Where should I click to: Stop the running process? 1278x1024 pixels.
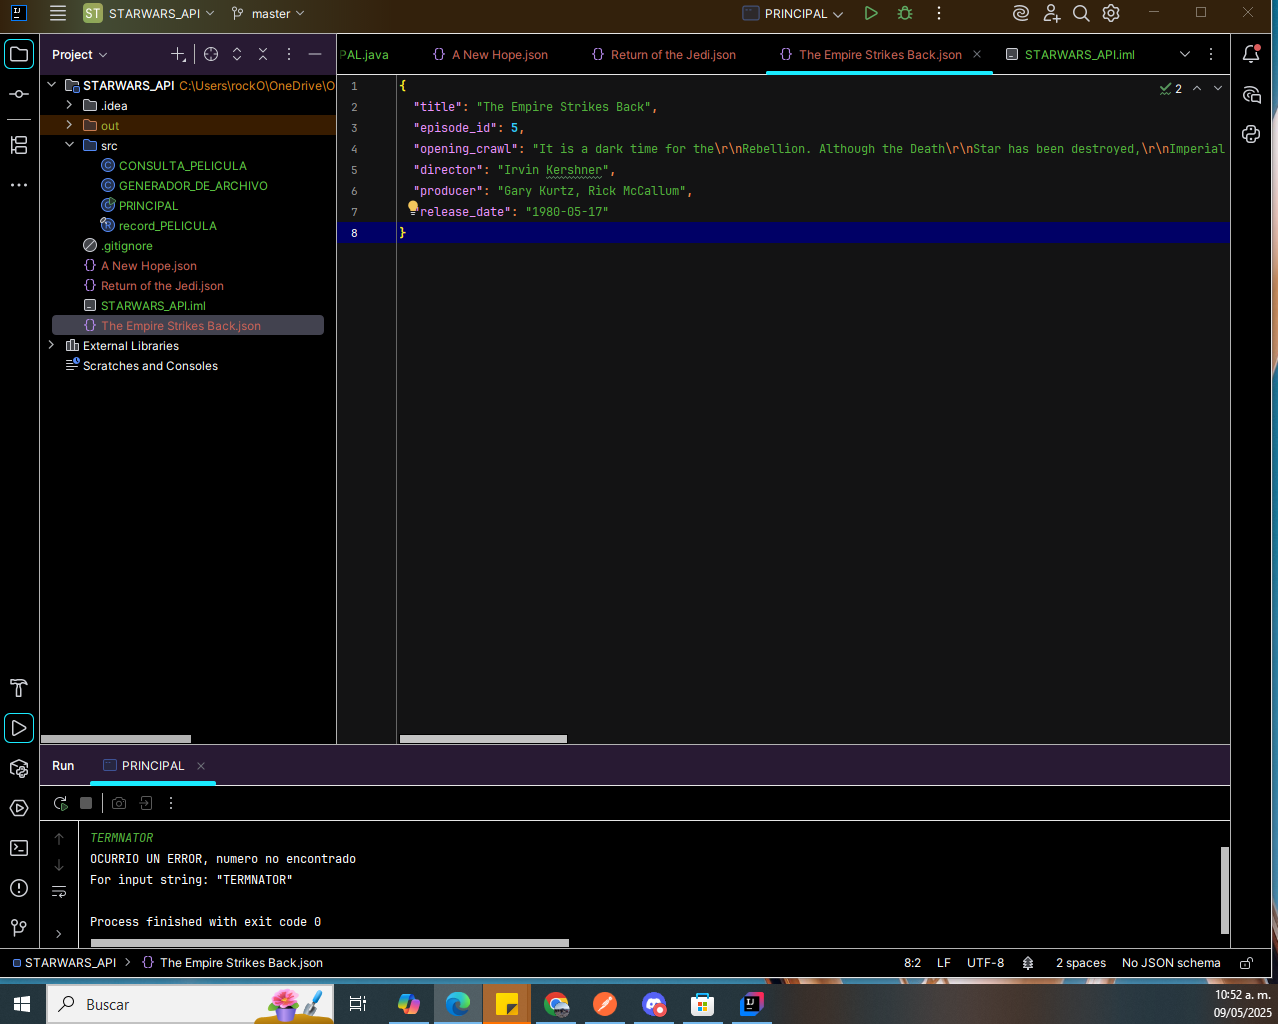[86, 803]
